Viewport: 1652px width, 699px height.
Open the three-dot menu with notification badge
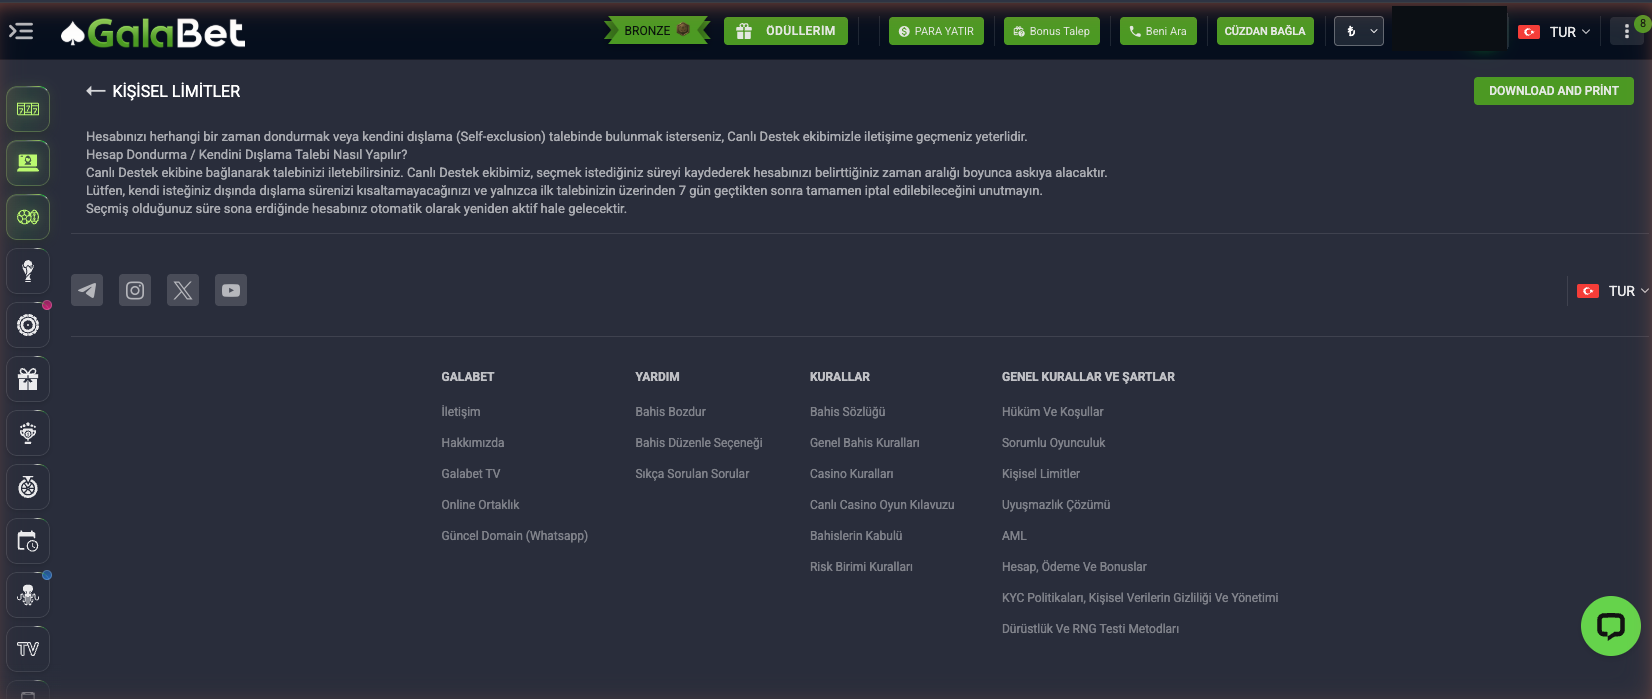(1627, 31)
